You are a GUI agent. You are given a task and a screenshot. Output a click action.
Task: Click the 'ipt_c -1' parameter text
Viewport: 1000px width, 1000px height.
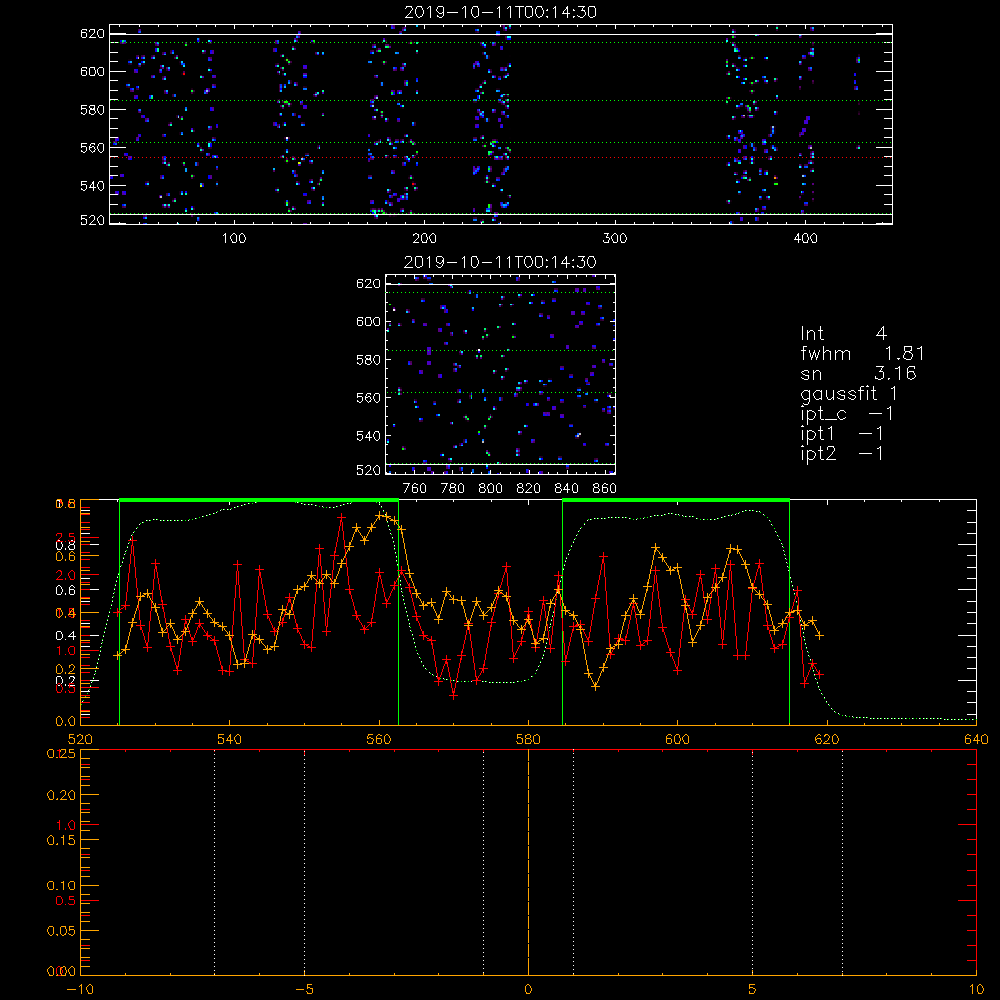point(847,414)
